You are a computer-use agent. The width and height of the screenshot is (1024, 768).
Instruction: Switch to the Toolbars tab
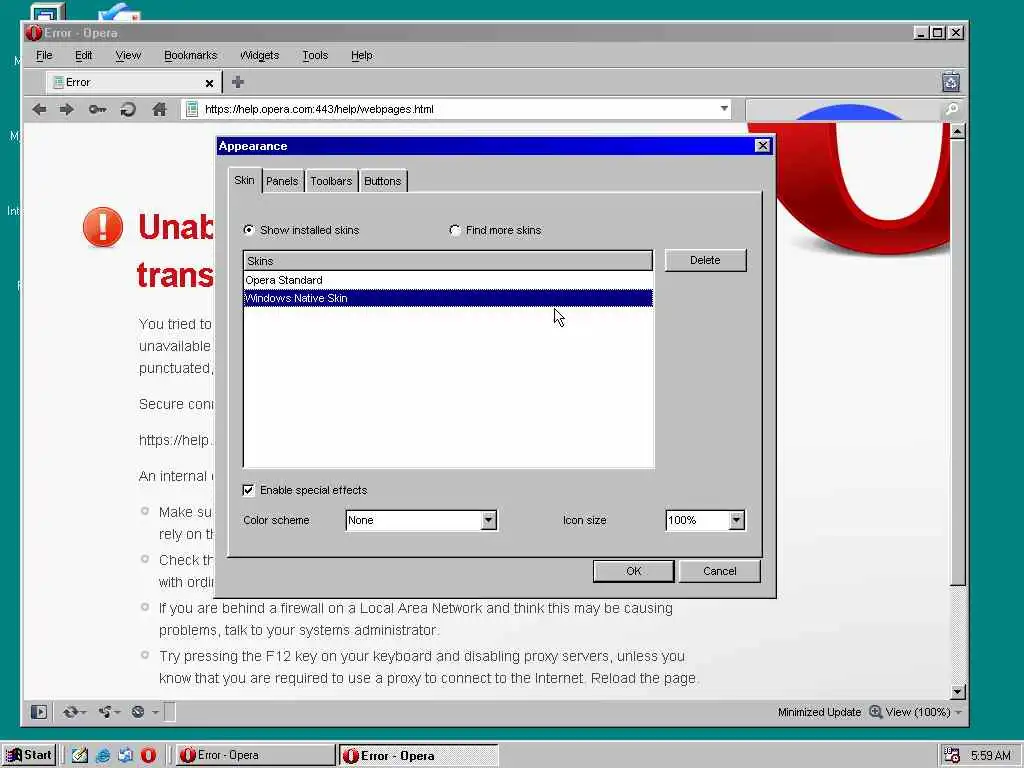tap(331, 181)
